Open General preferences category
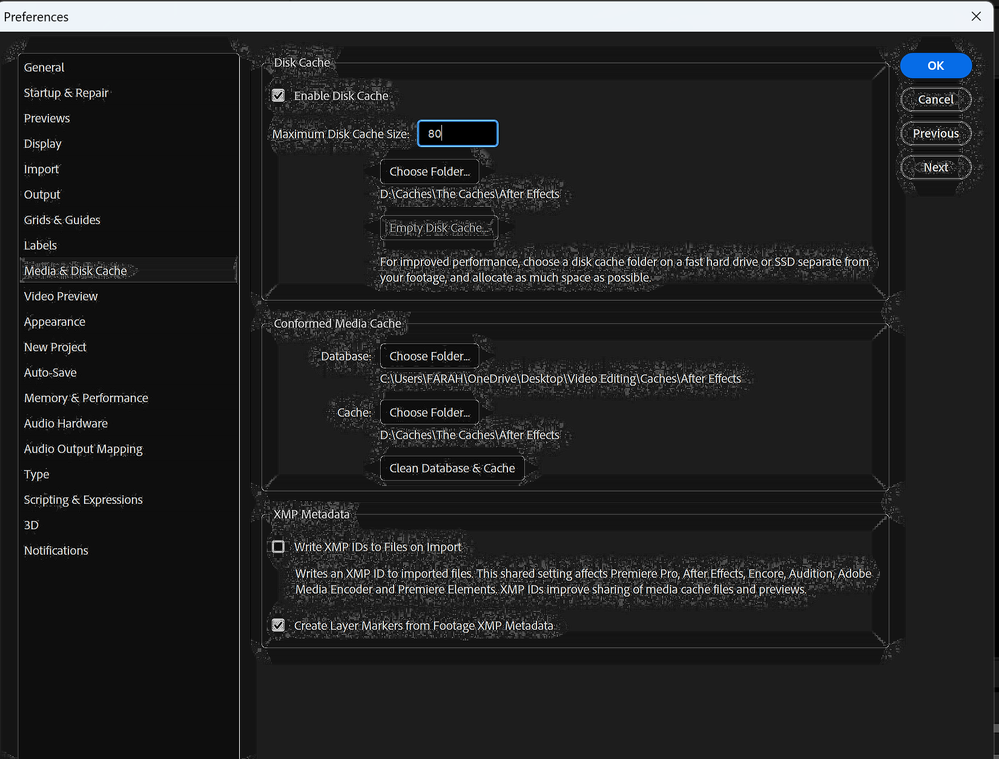This screenshot has height=759, width=999. [x=44, y=67]
